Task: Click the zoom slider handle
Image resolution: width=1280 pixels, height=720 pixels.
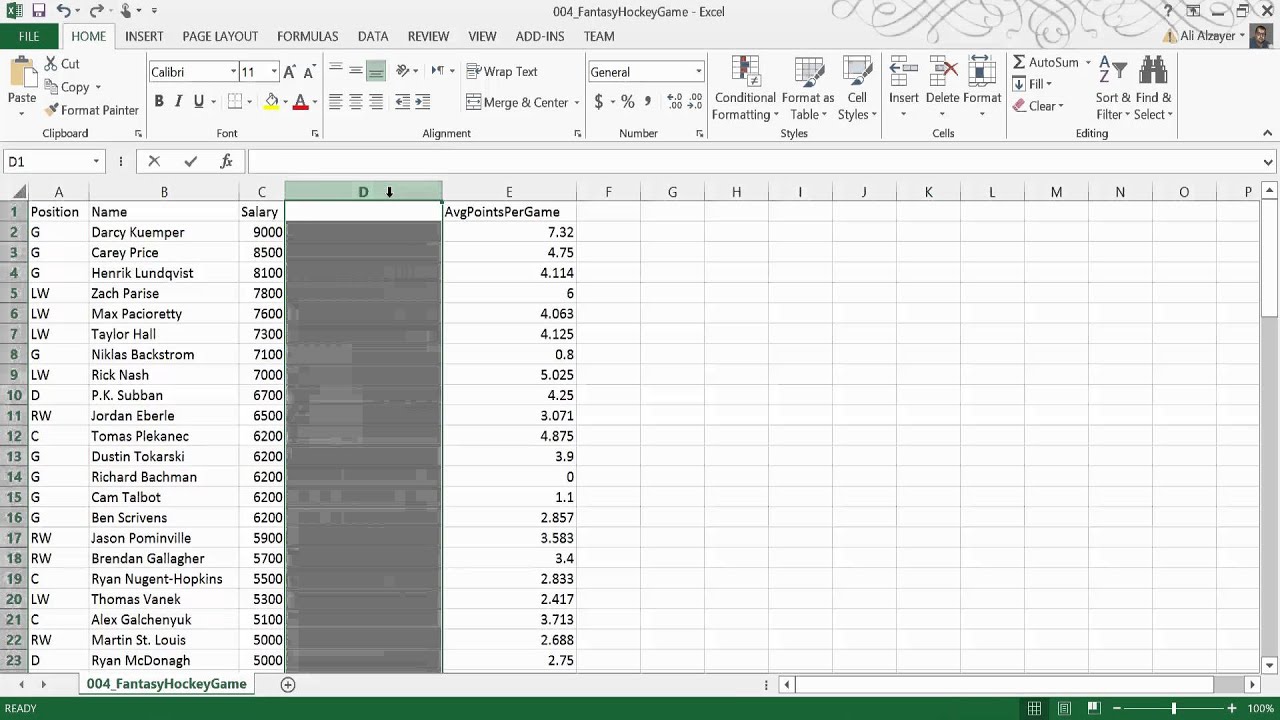Action: click(x=1174, y=709)
